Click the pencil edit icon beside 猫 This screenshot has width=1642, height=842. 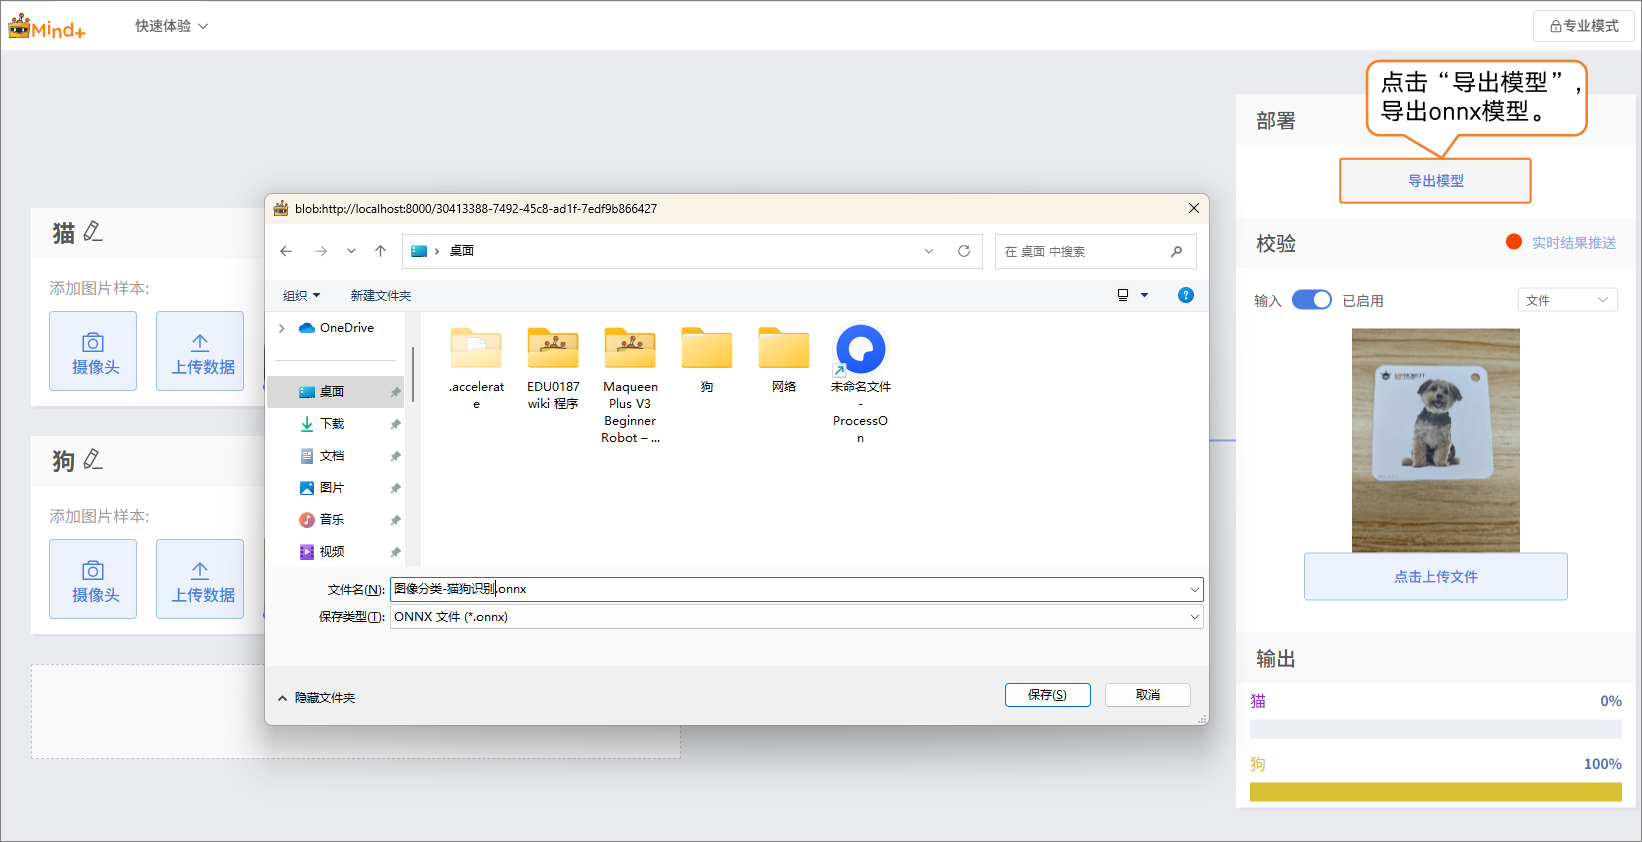point(93,232)
